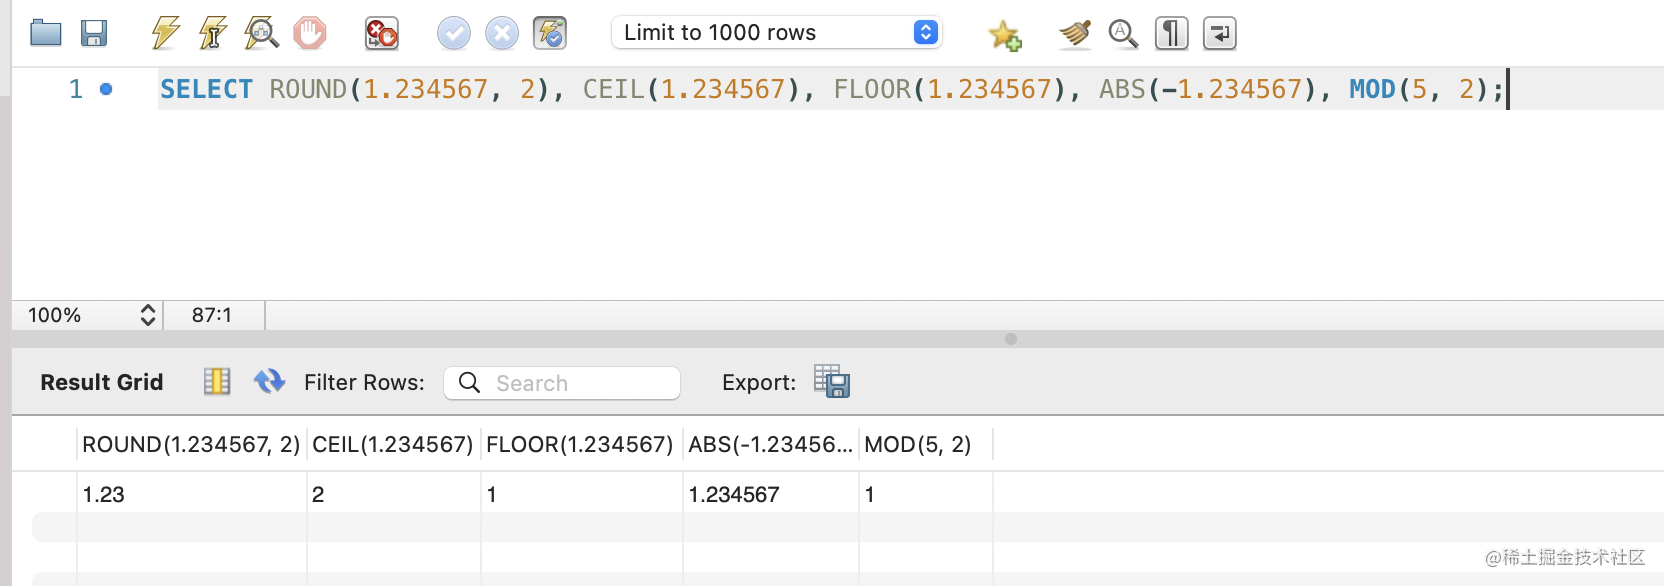This screenshot has width=1664, height=586.
Task: Open a SQL script file folder icon
Action: click(46, 33)
